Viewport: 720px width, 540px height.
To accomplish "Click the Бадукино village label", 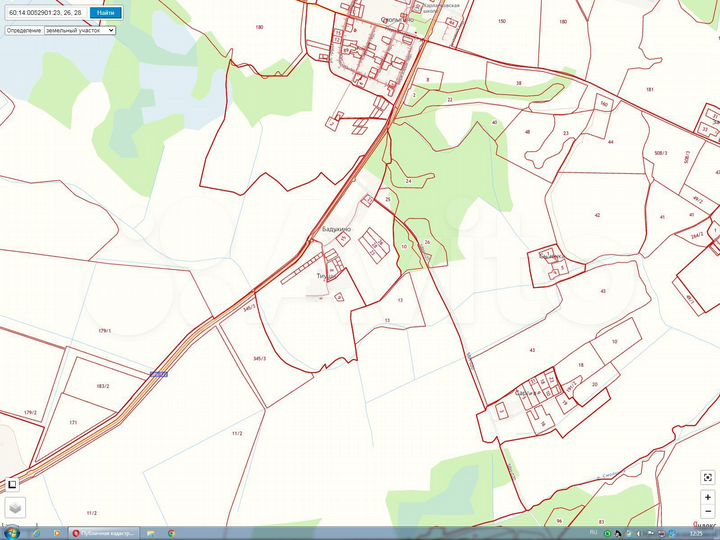I will pyautogui.click(x=336, y=229).
